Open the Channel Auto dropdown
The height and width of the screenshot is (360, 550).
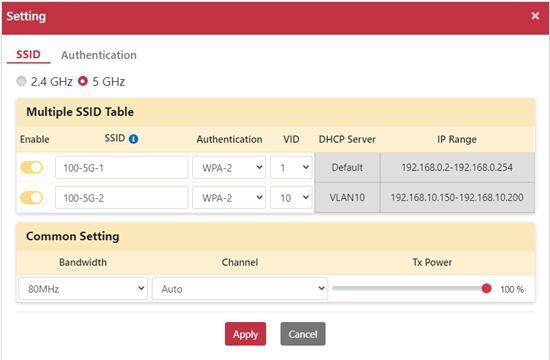[x=240, y=288]
